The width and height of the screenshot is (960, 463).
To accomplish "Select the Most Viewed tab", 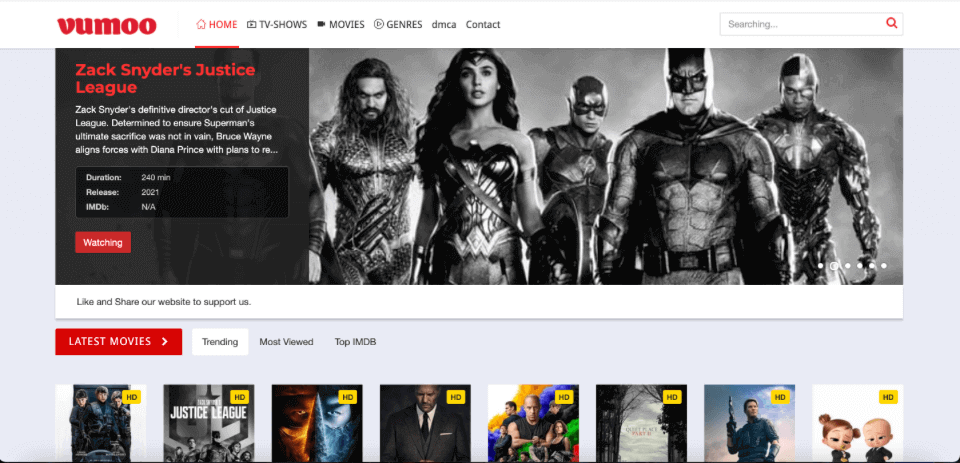I will (286, 342).
